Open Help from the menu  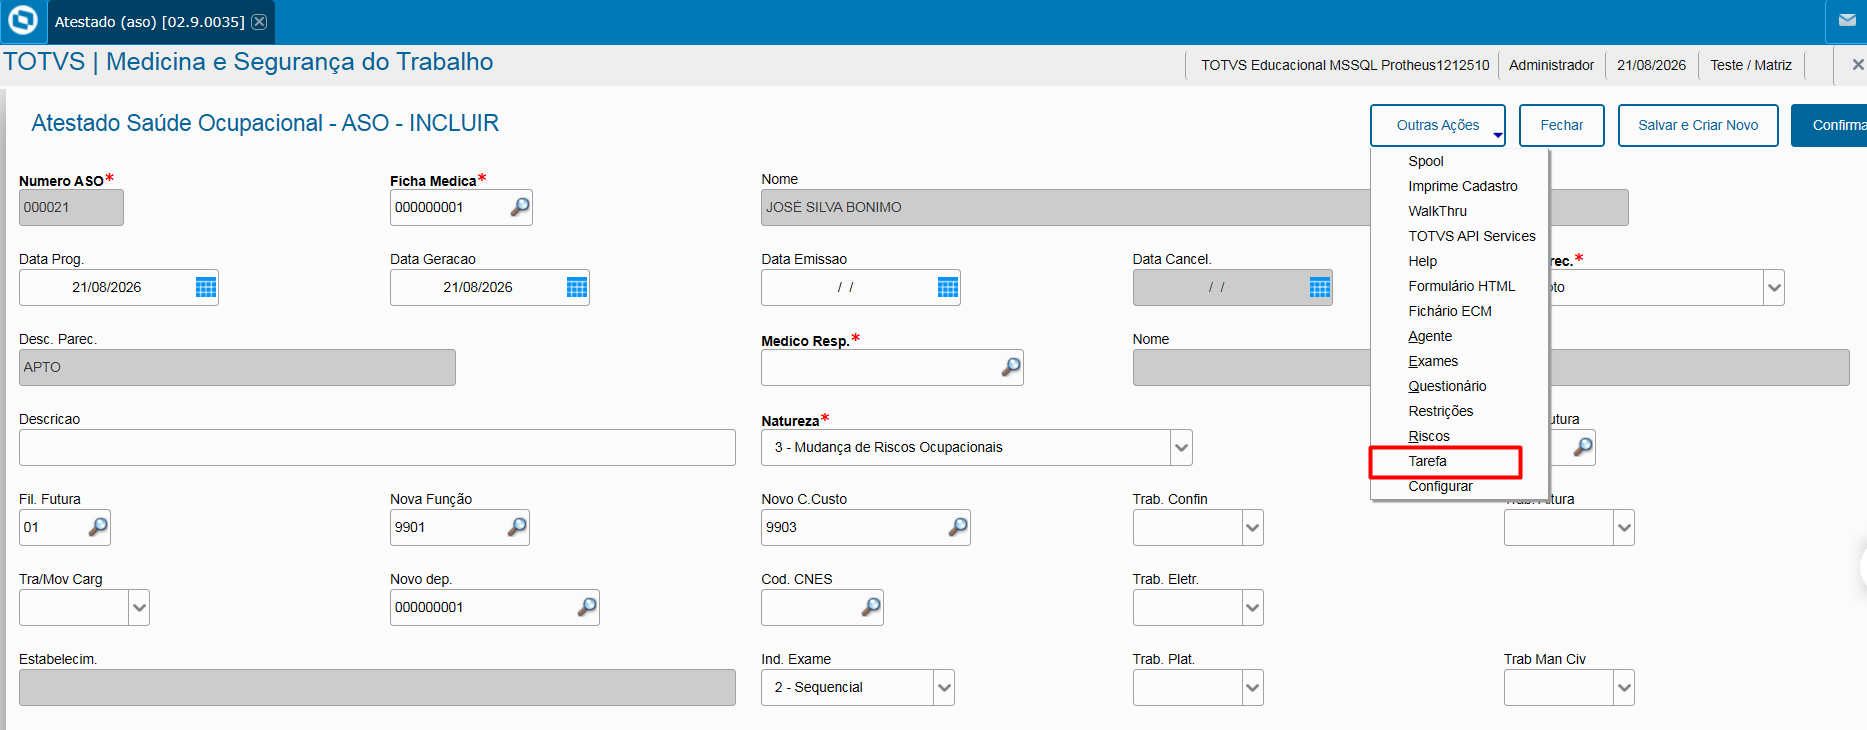[x=1423, y=261]
